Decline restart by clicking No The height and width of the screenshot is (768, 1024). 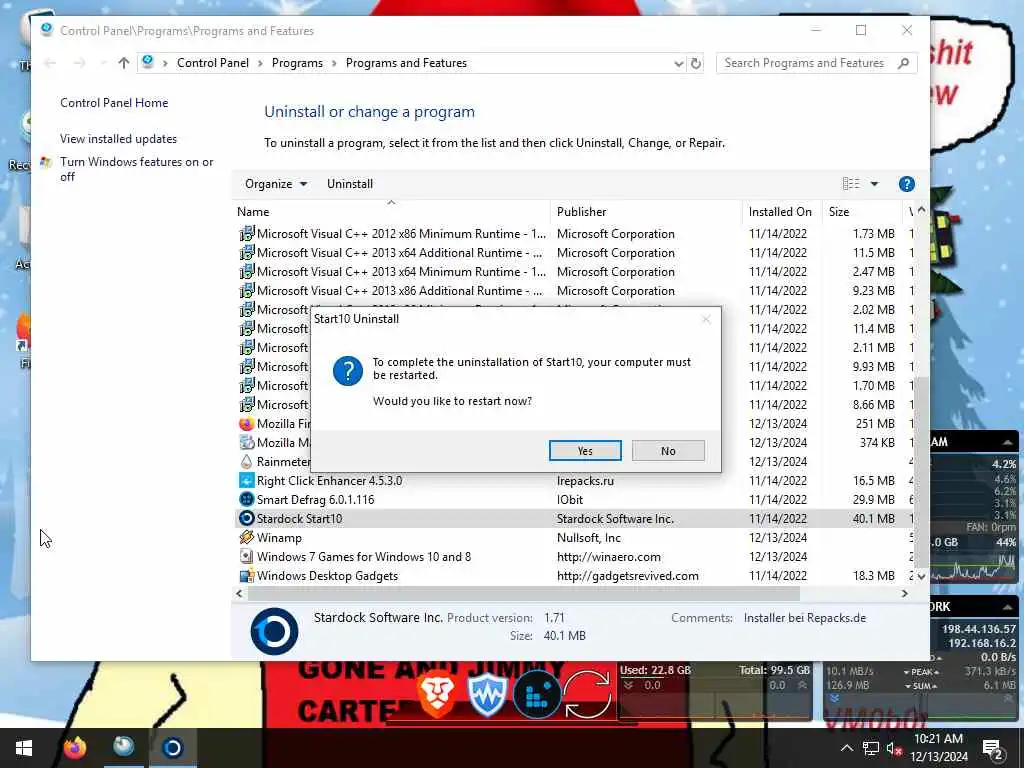[667, 451]
